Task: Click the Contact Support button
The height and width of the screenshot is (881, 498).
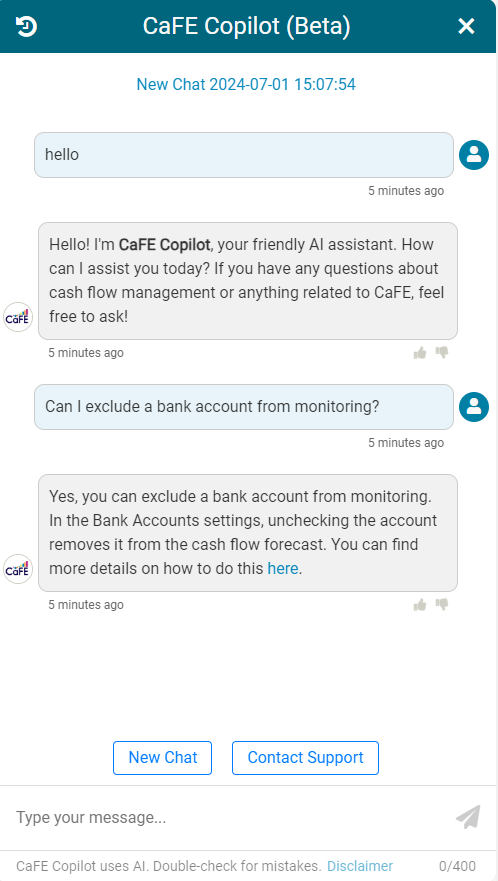Action: 305,757
